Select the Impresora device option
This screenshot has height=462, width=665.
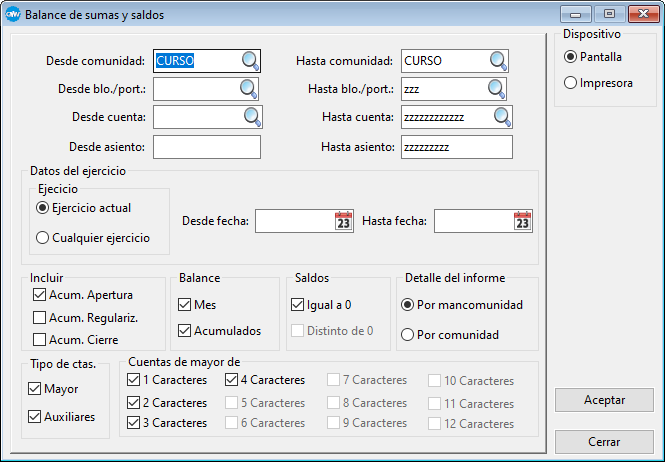pos(571,83)
